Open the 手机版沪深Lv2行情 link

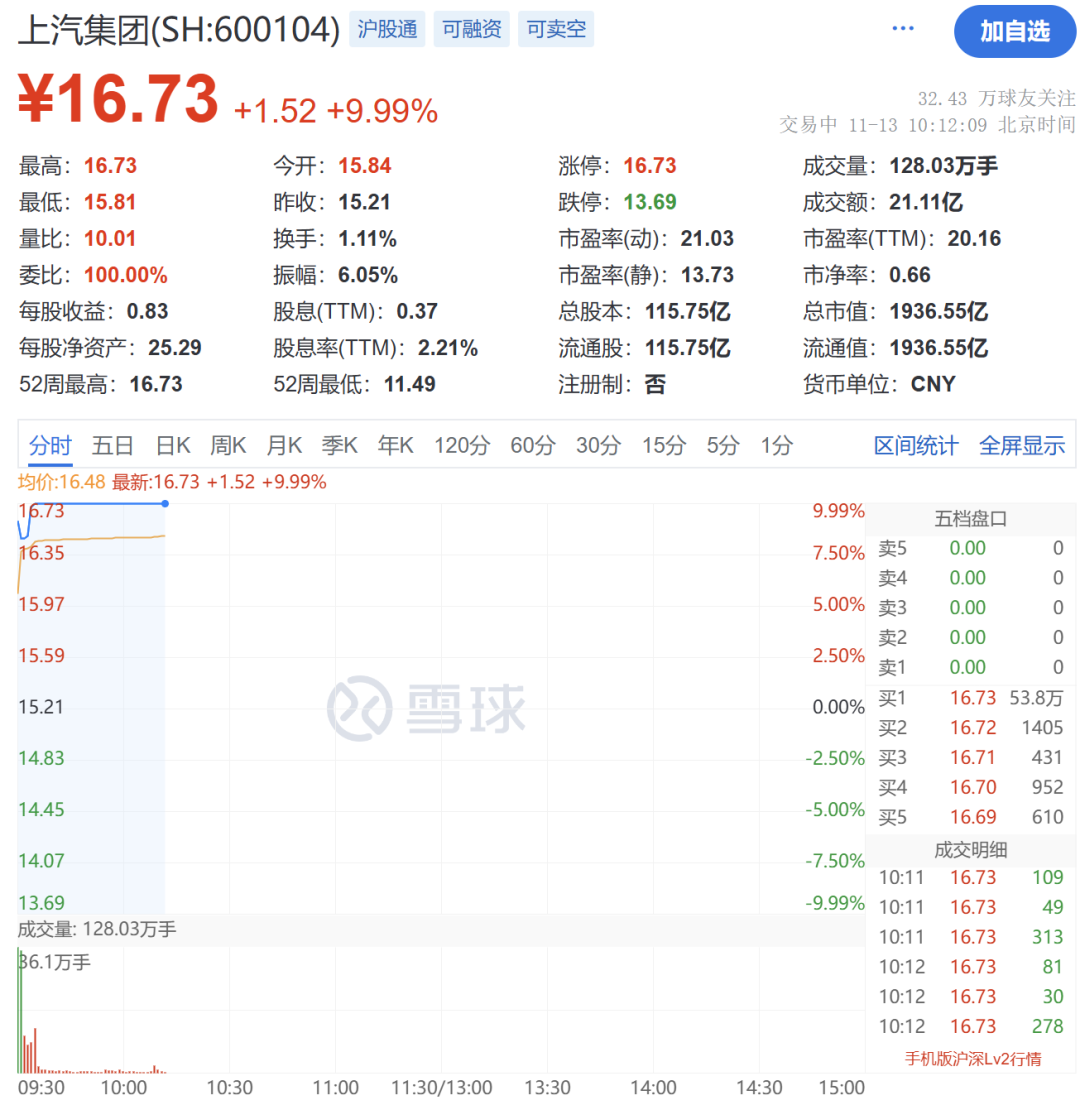coord(972,1058)
